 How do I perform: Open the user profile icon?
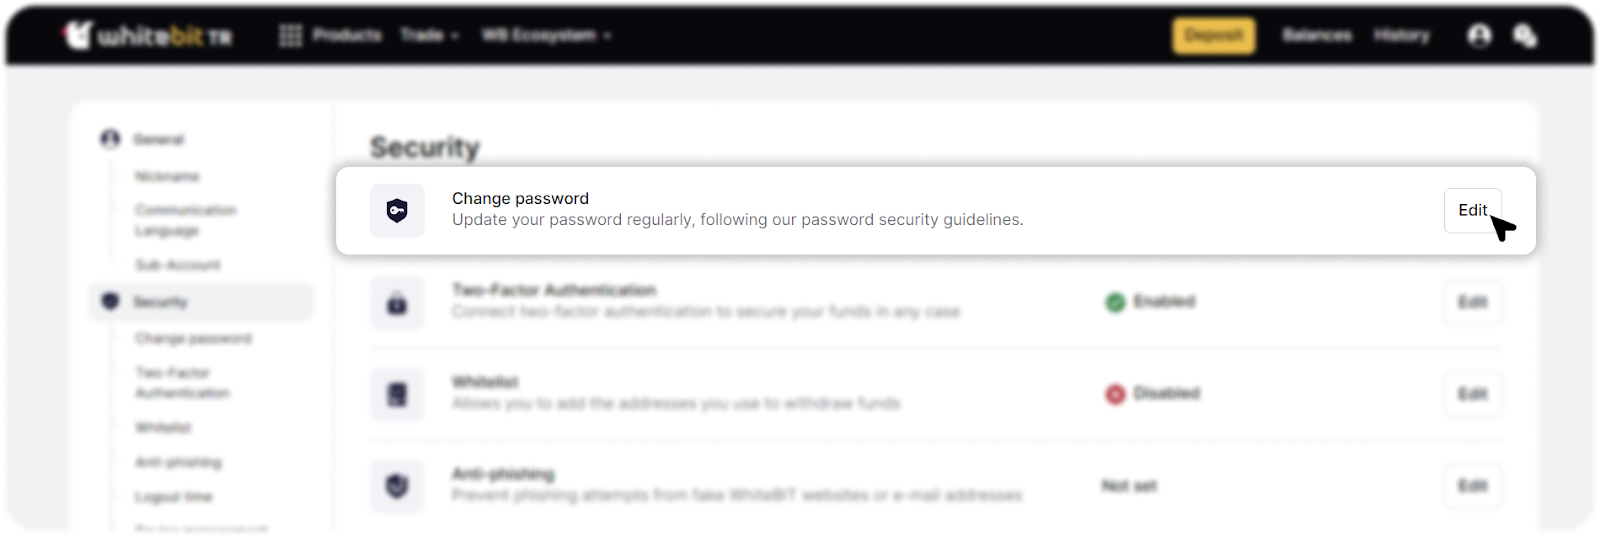tap(1479, 36)
